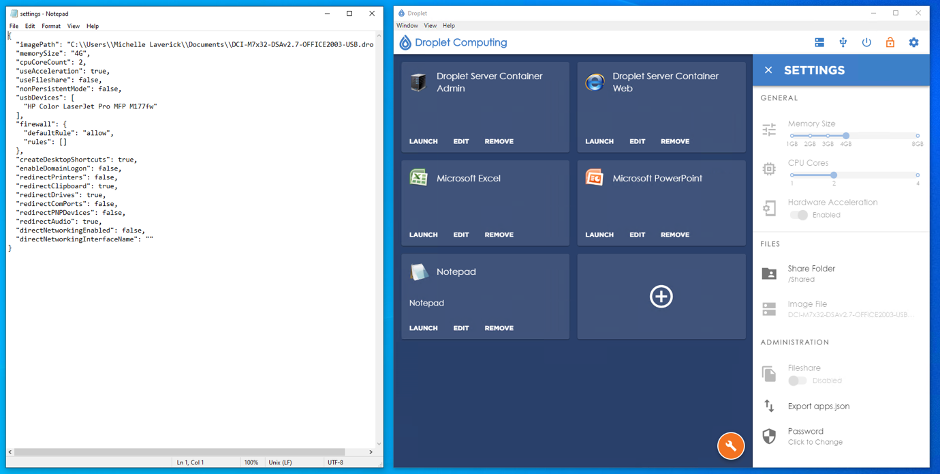This screenshot has width=941, height=474.
Task: Launch Microsoft PowerPoint
Action: 599,235
